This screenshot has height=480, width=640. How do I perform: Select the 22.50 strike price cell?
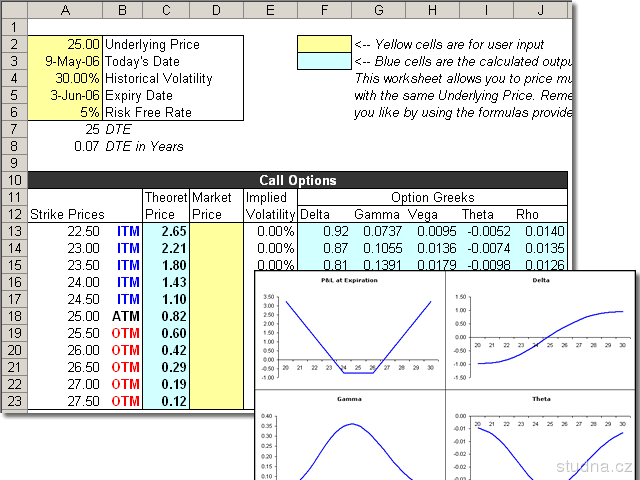coord(65,231)
